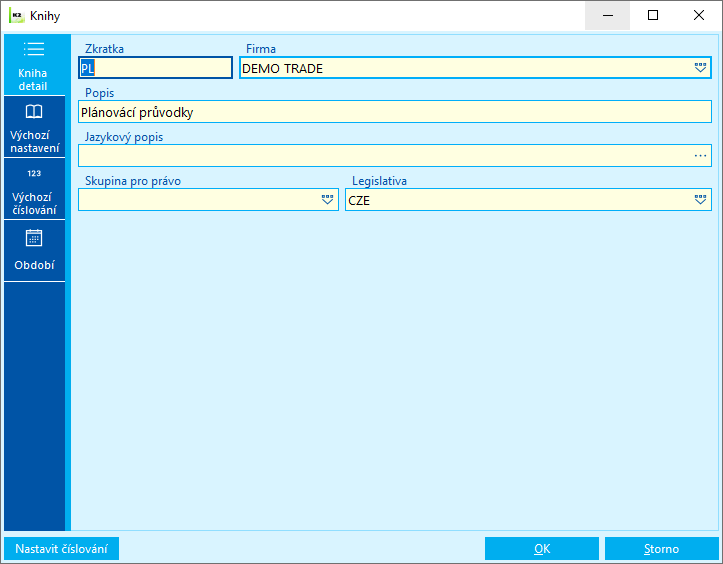
Task: Click the Nastavit číslování button
Action: [x=61, y=549]
